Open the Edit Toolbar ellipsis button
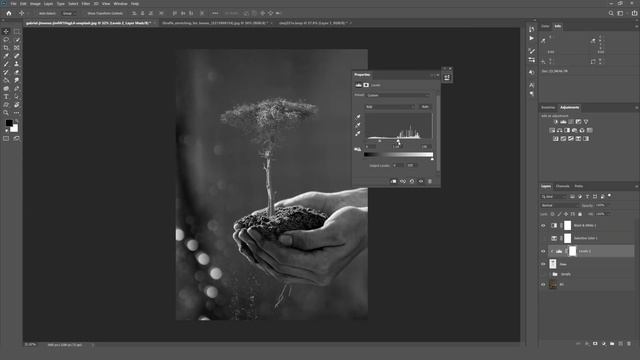The width and height of the screenshot is (640, 360). click(17, 113)
